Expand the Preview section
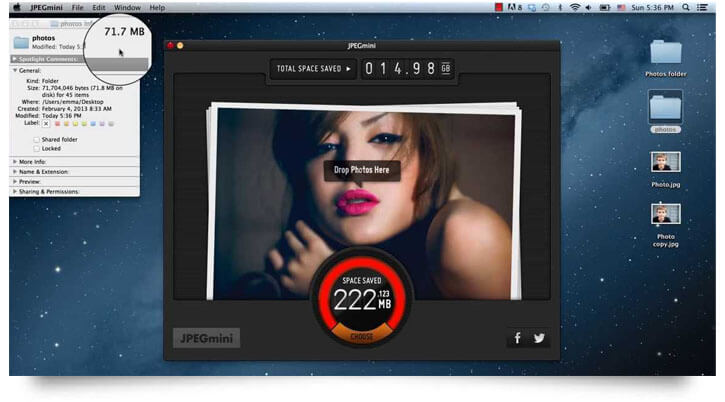This screenshot has width=725, height=402. click(x=15, y=182)
